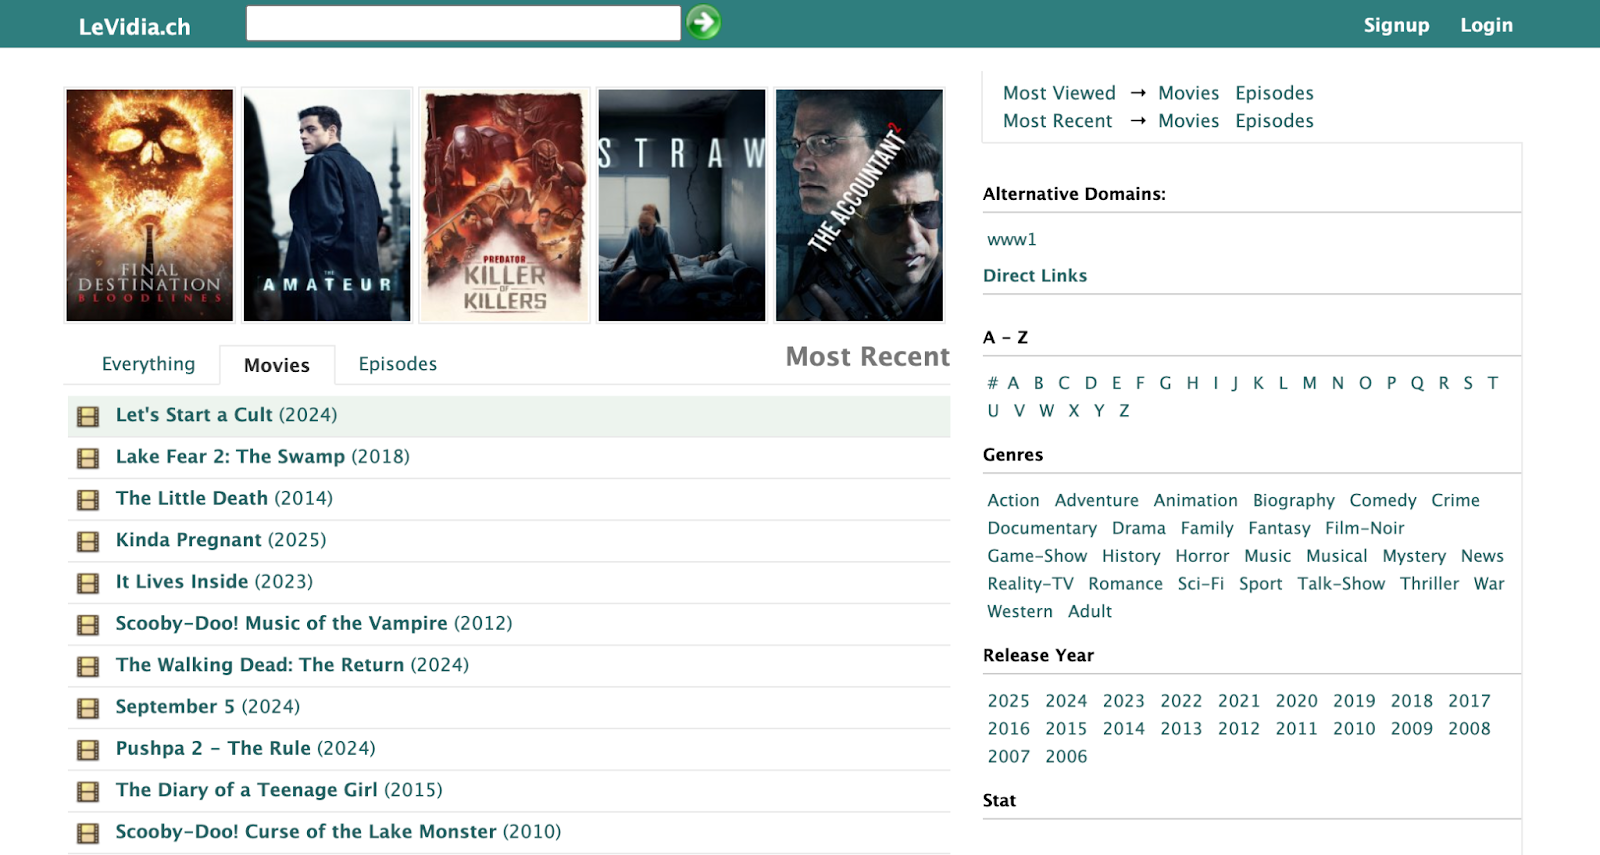Open Most Recent Movies link
This screenshot has width=1600, height=855.
(1188, 121)
